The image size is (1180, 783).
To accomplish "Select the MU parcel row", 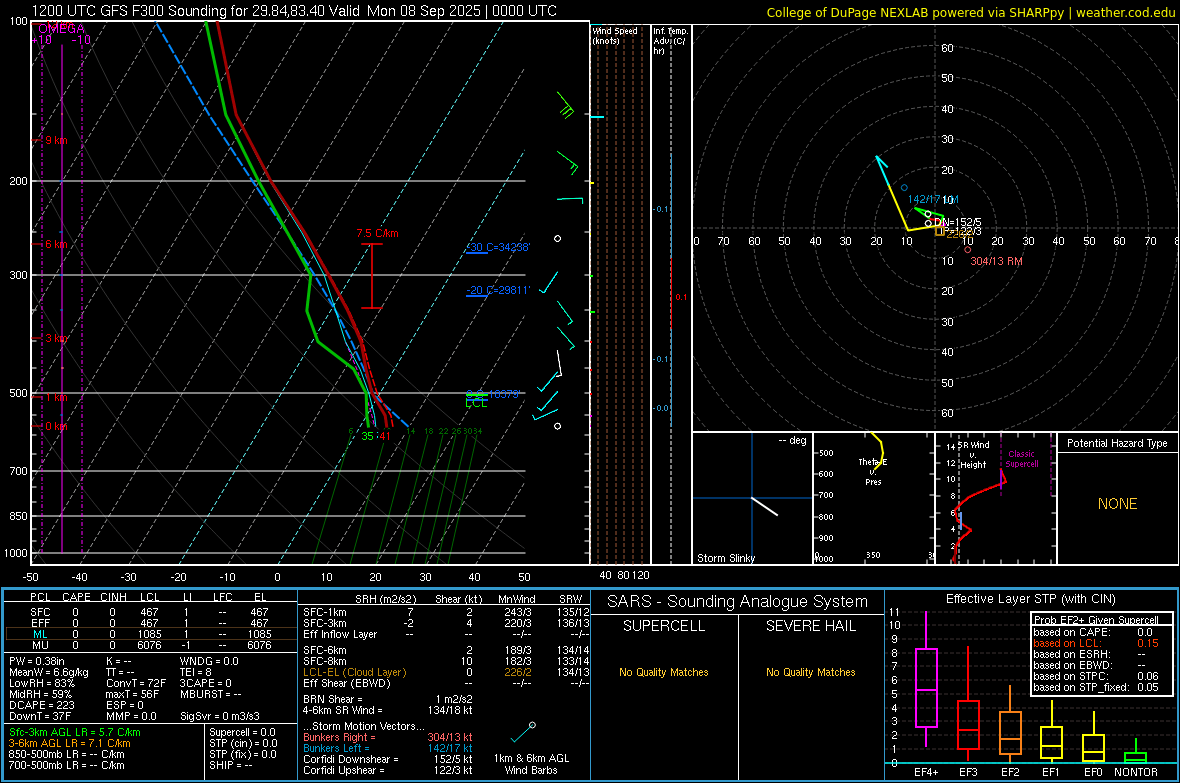I will (x=151, y=645).
